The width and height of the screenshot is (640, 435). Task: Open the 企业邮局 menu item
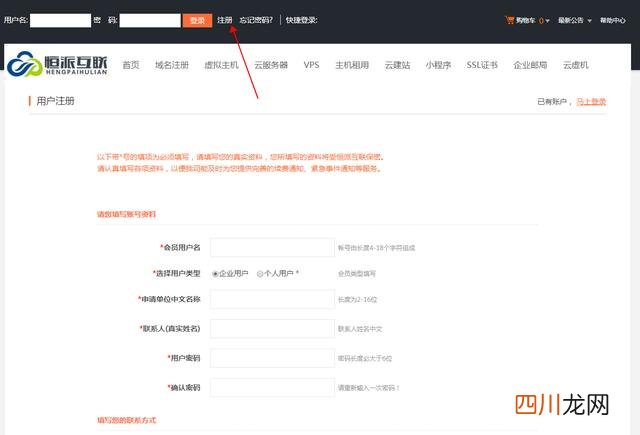pyautogui.click(x=530, y=65)
